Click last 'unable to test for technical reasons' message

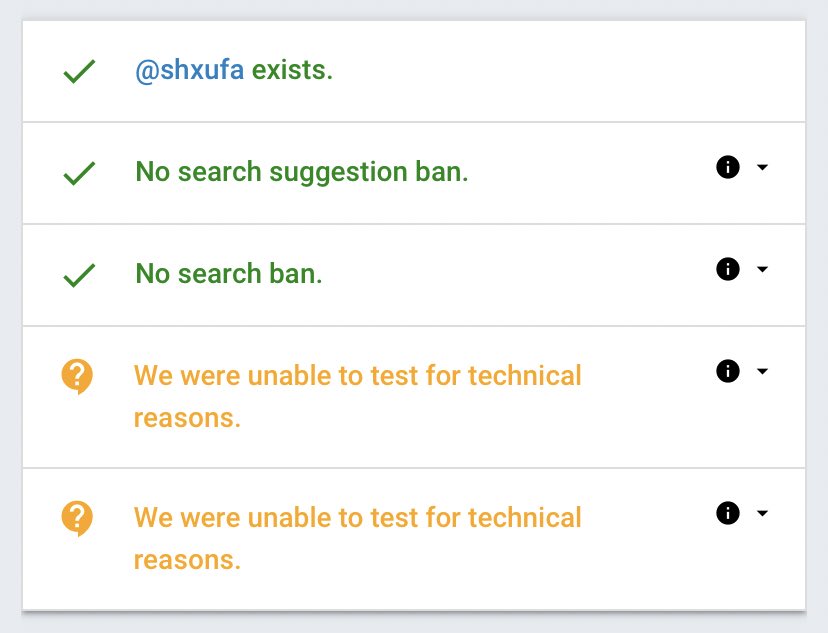click(x=357, y=538)
